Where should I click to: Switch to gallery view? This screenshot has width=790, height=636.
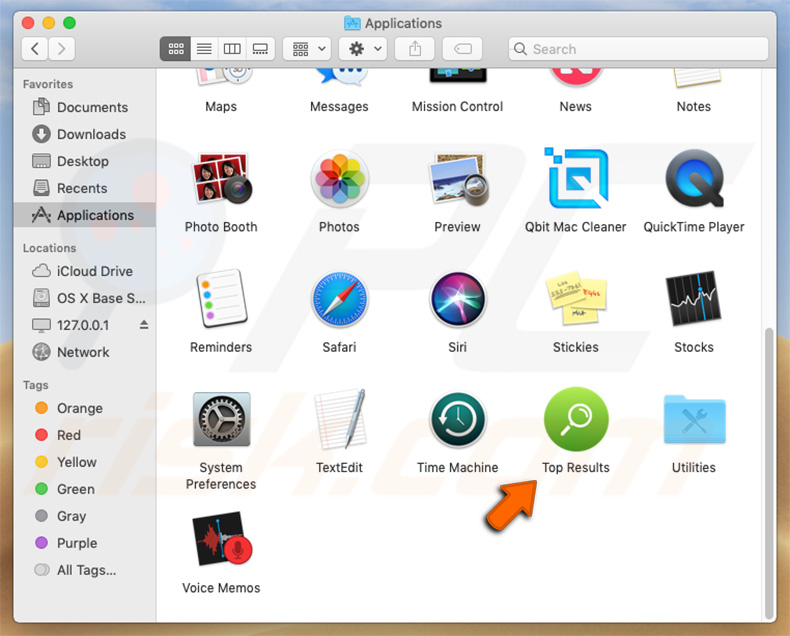[260, 49]
